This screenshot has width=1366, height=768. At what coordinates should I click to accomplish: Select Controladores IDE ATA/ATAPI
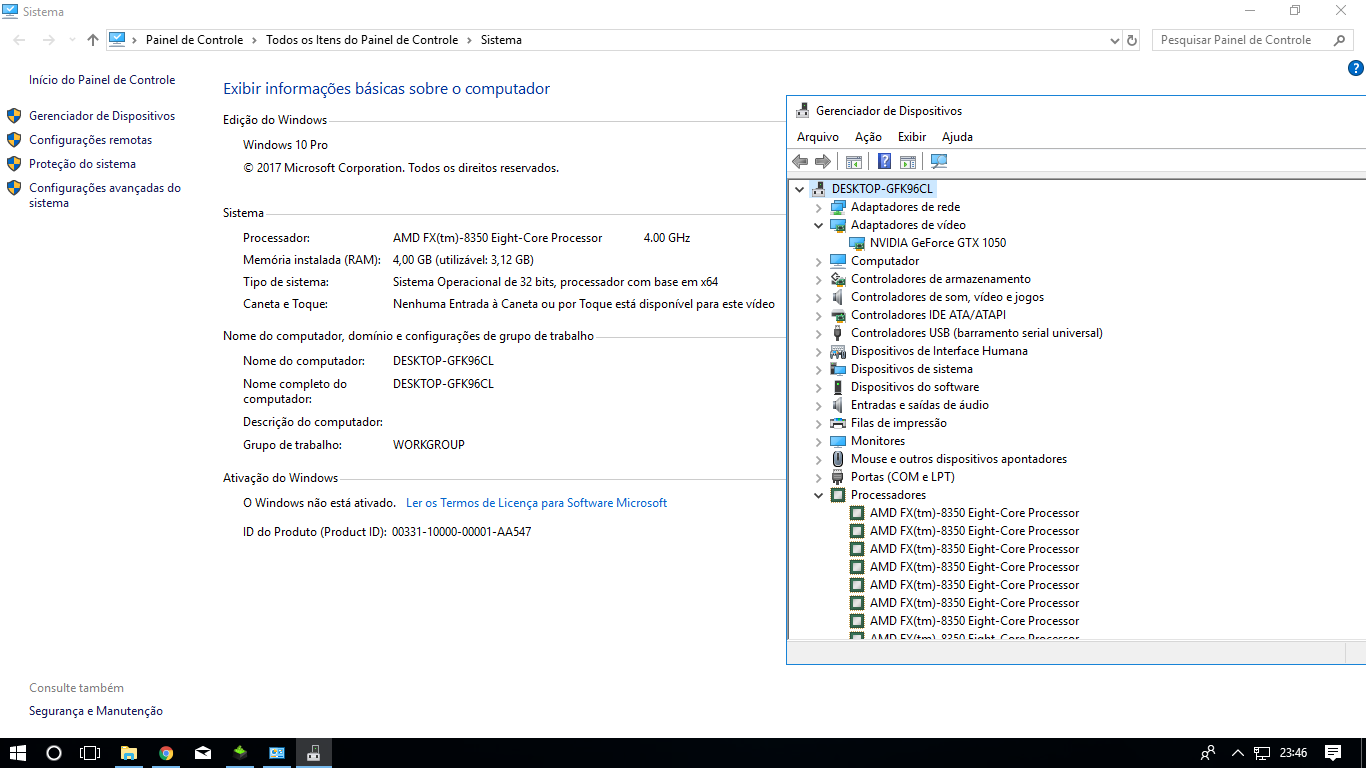click(x=929, y=315)
